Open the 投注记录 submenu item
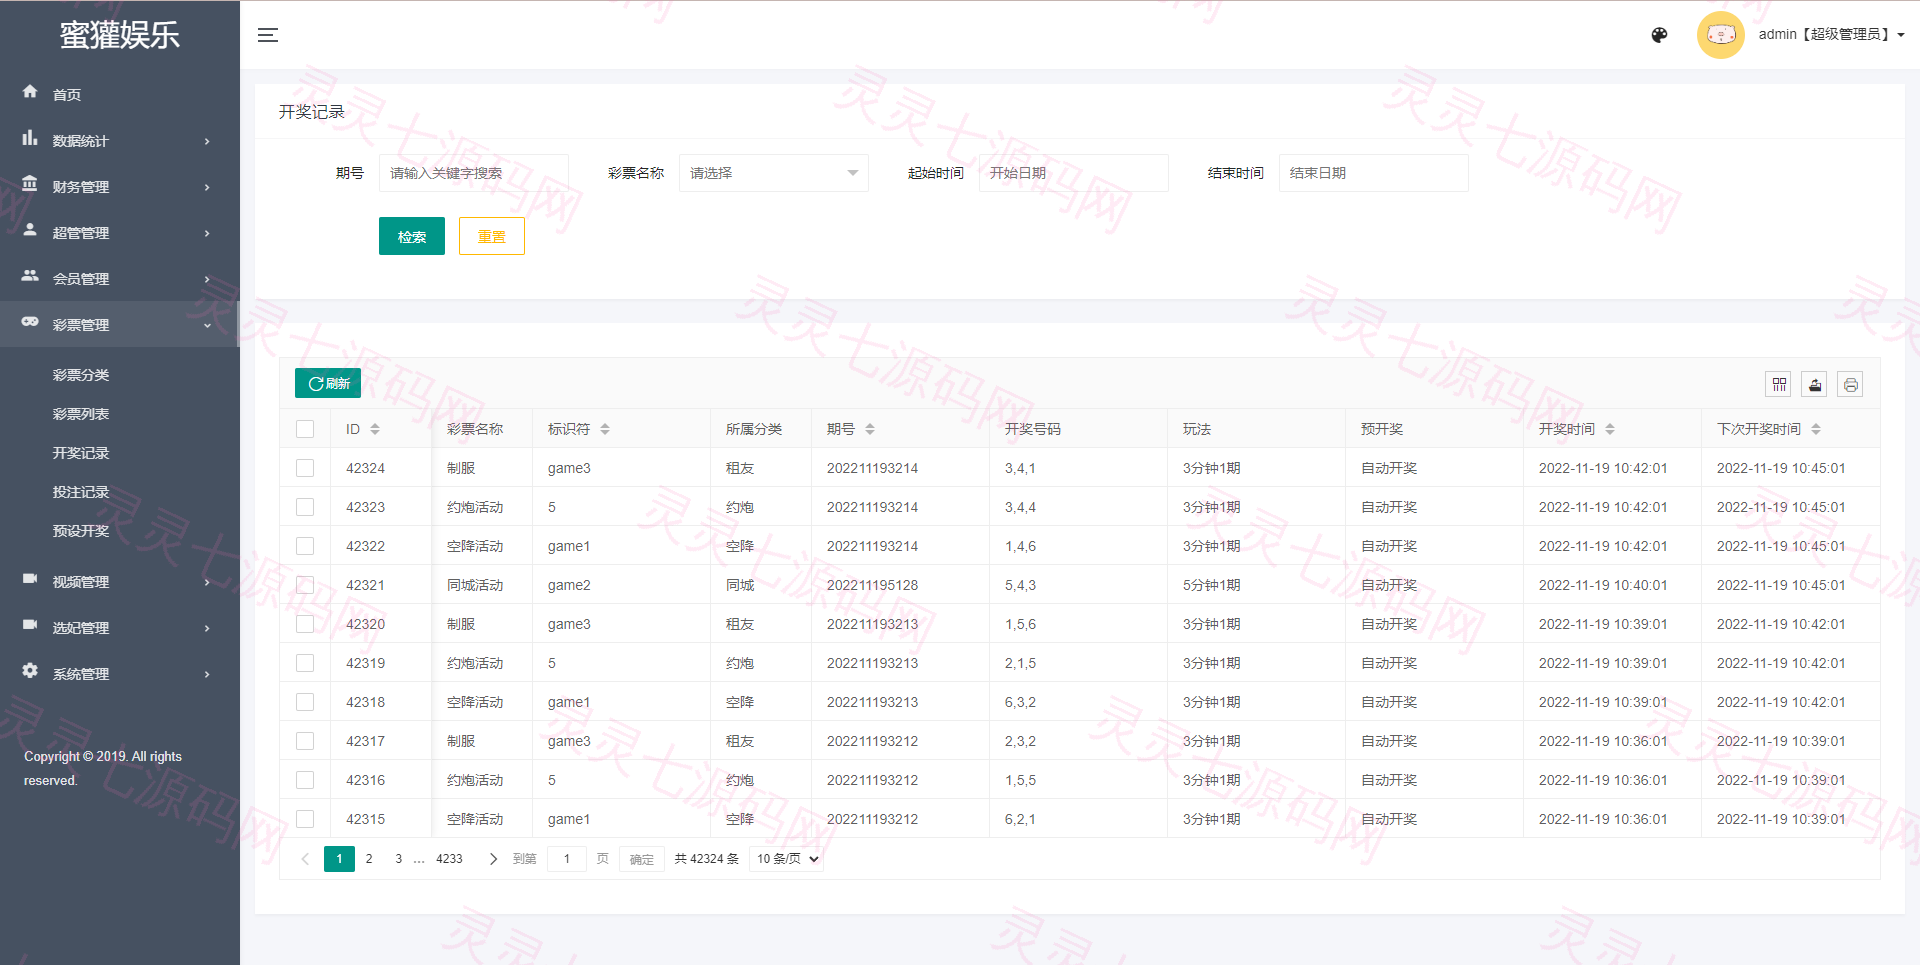 [81, 492]
